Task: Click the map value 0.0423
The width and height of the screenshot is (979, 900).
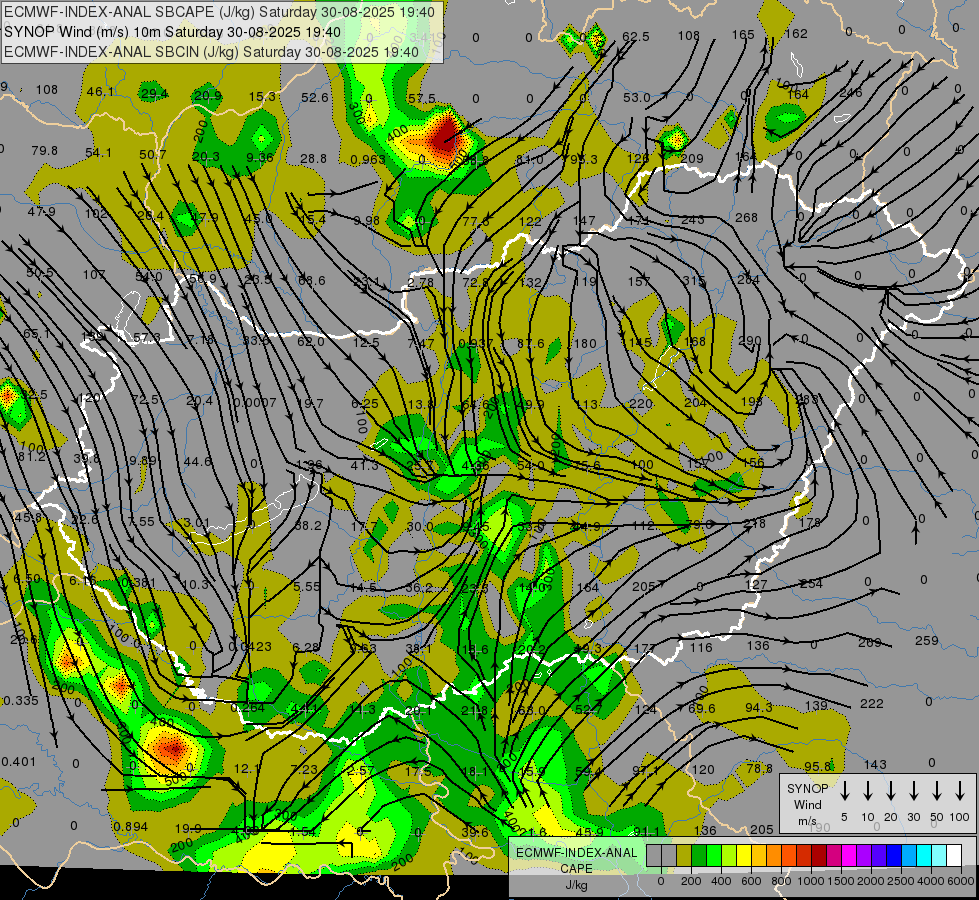Action: point(250,646)
